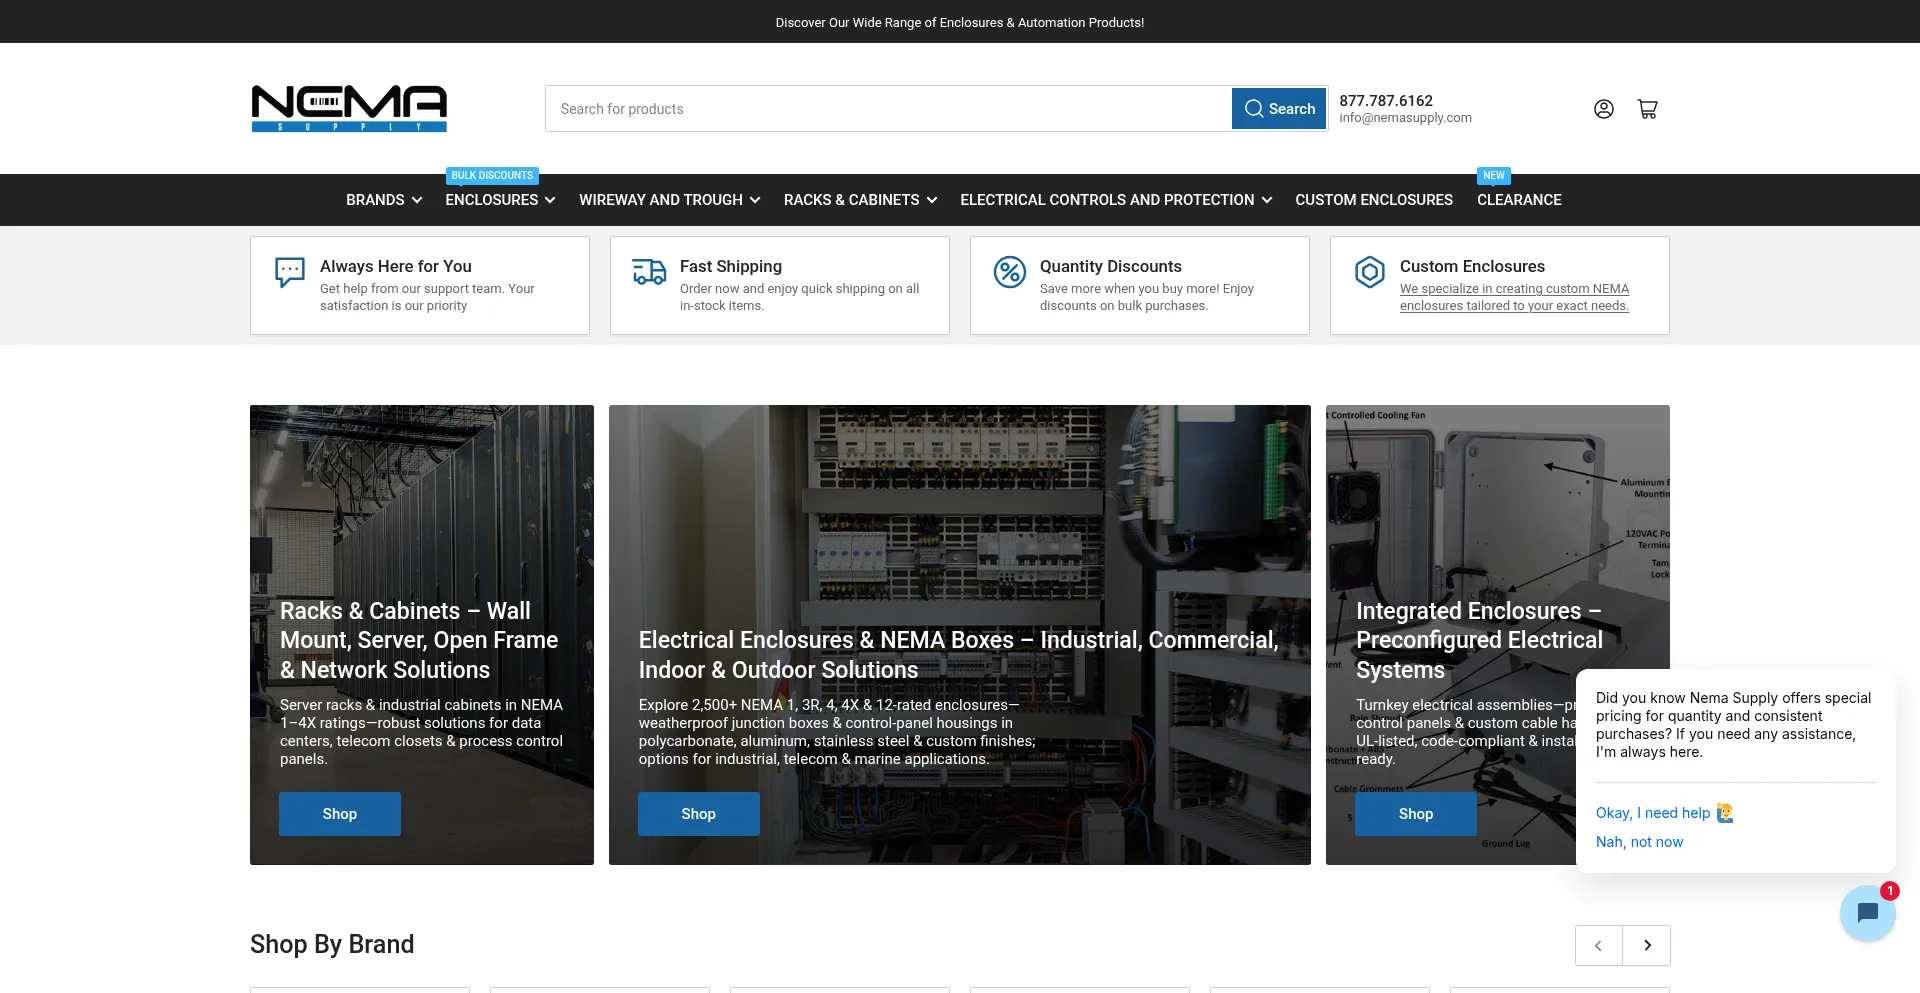Open Custom Enclosures menu item
Image resolution: width=1920 pixels, height=993 pixels.
[1374, 200]
